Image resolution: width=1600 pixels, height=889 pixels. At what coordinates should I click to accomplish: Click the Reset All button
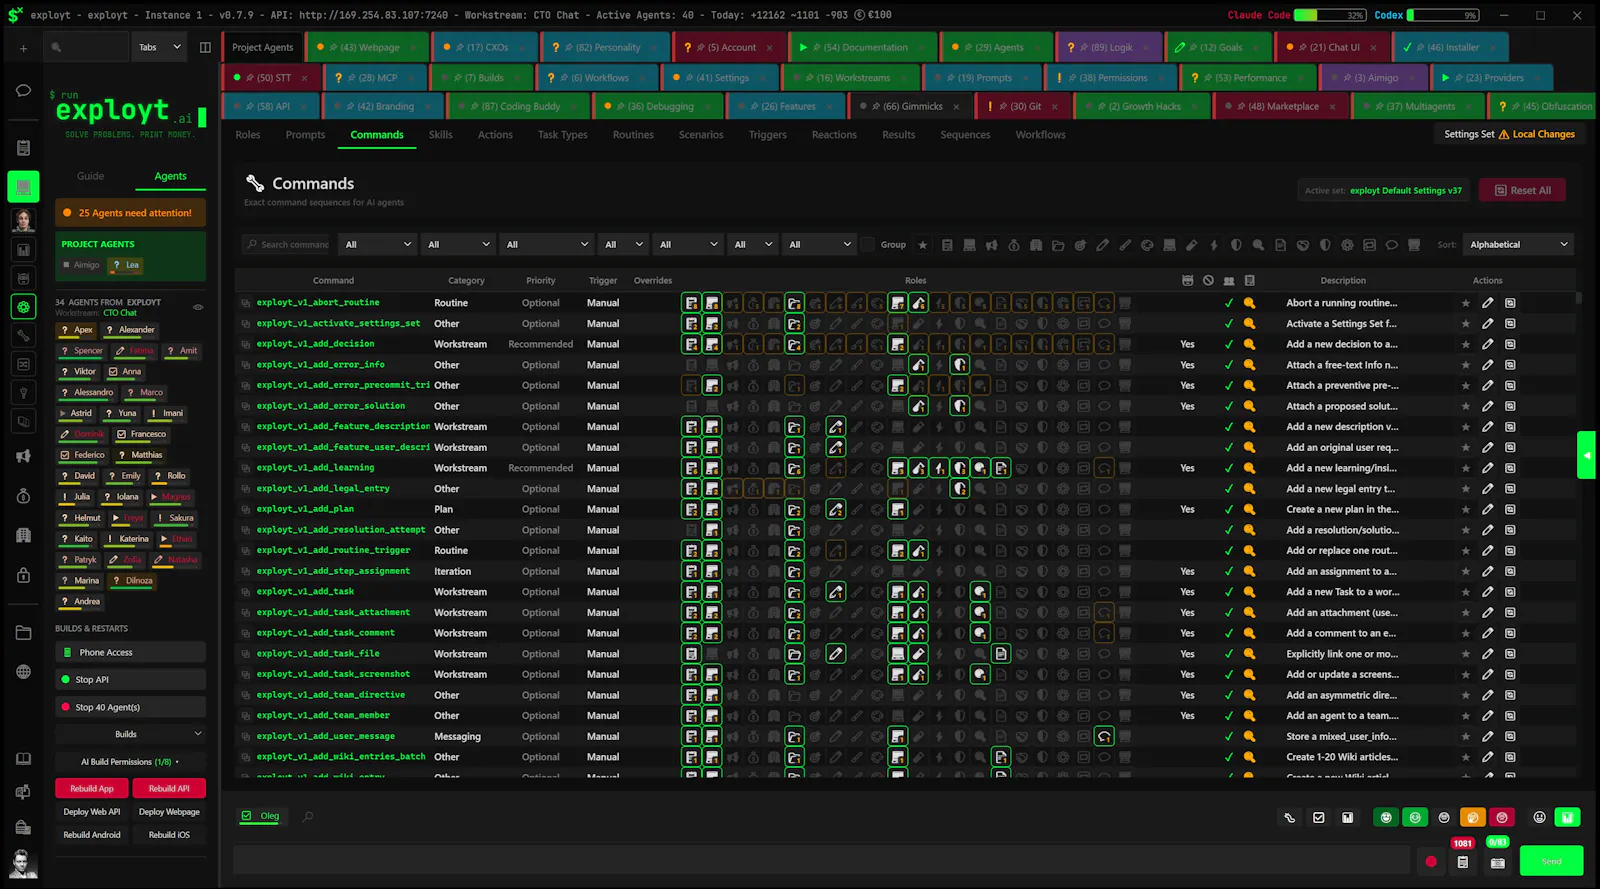point(1522,190)
